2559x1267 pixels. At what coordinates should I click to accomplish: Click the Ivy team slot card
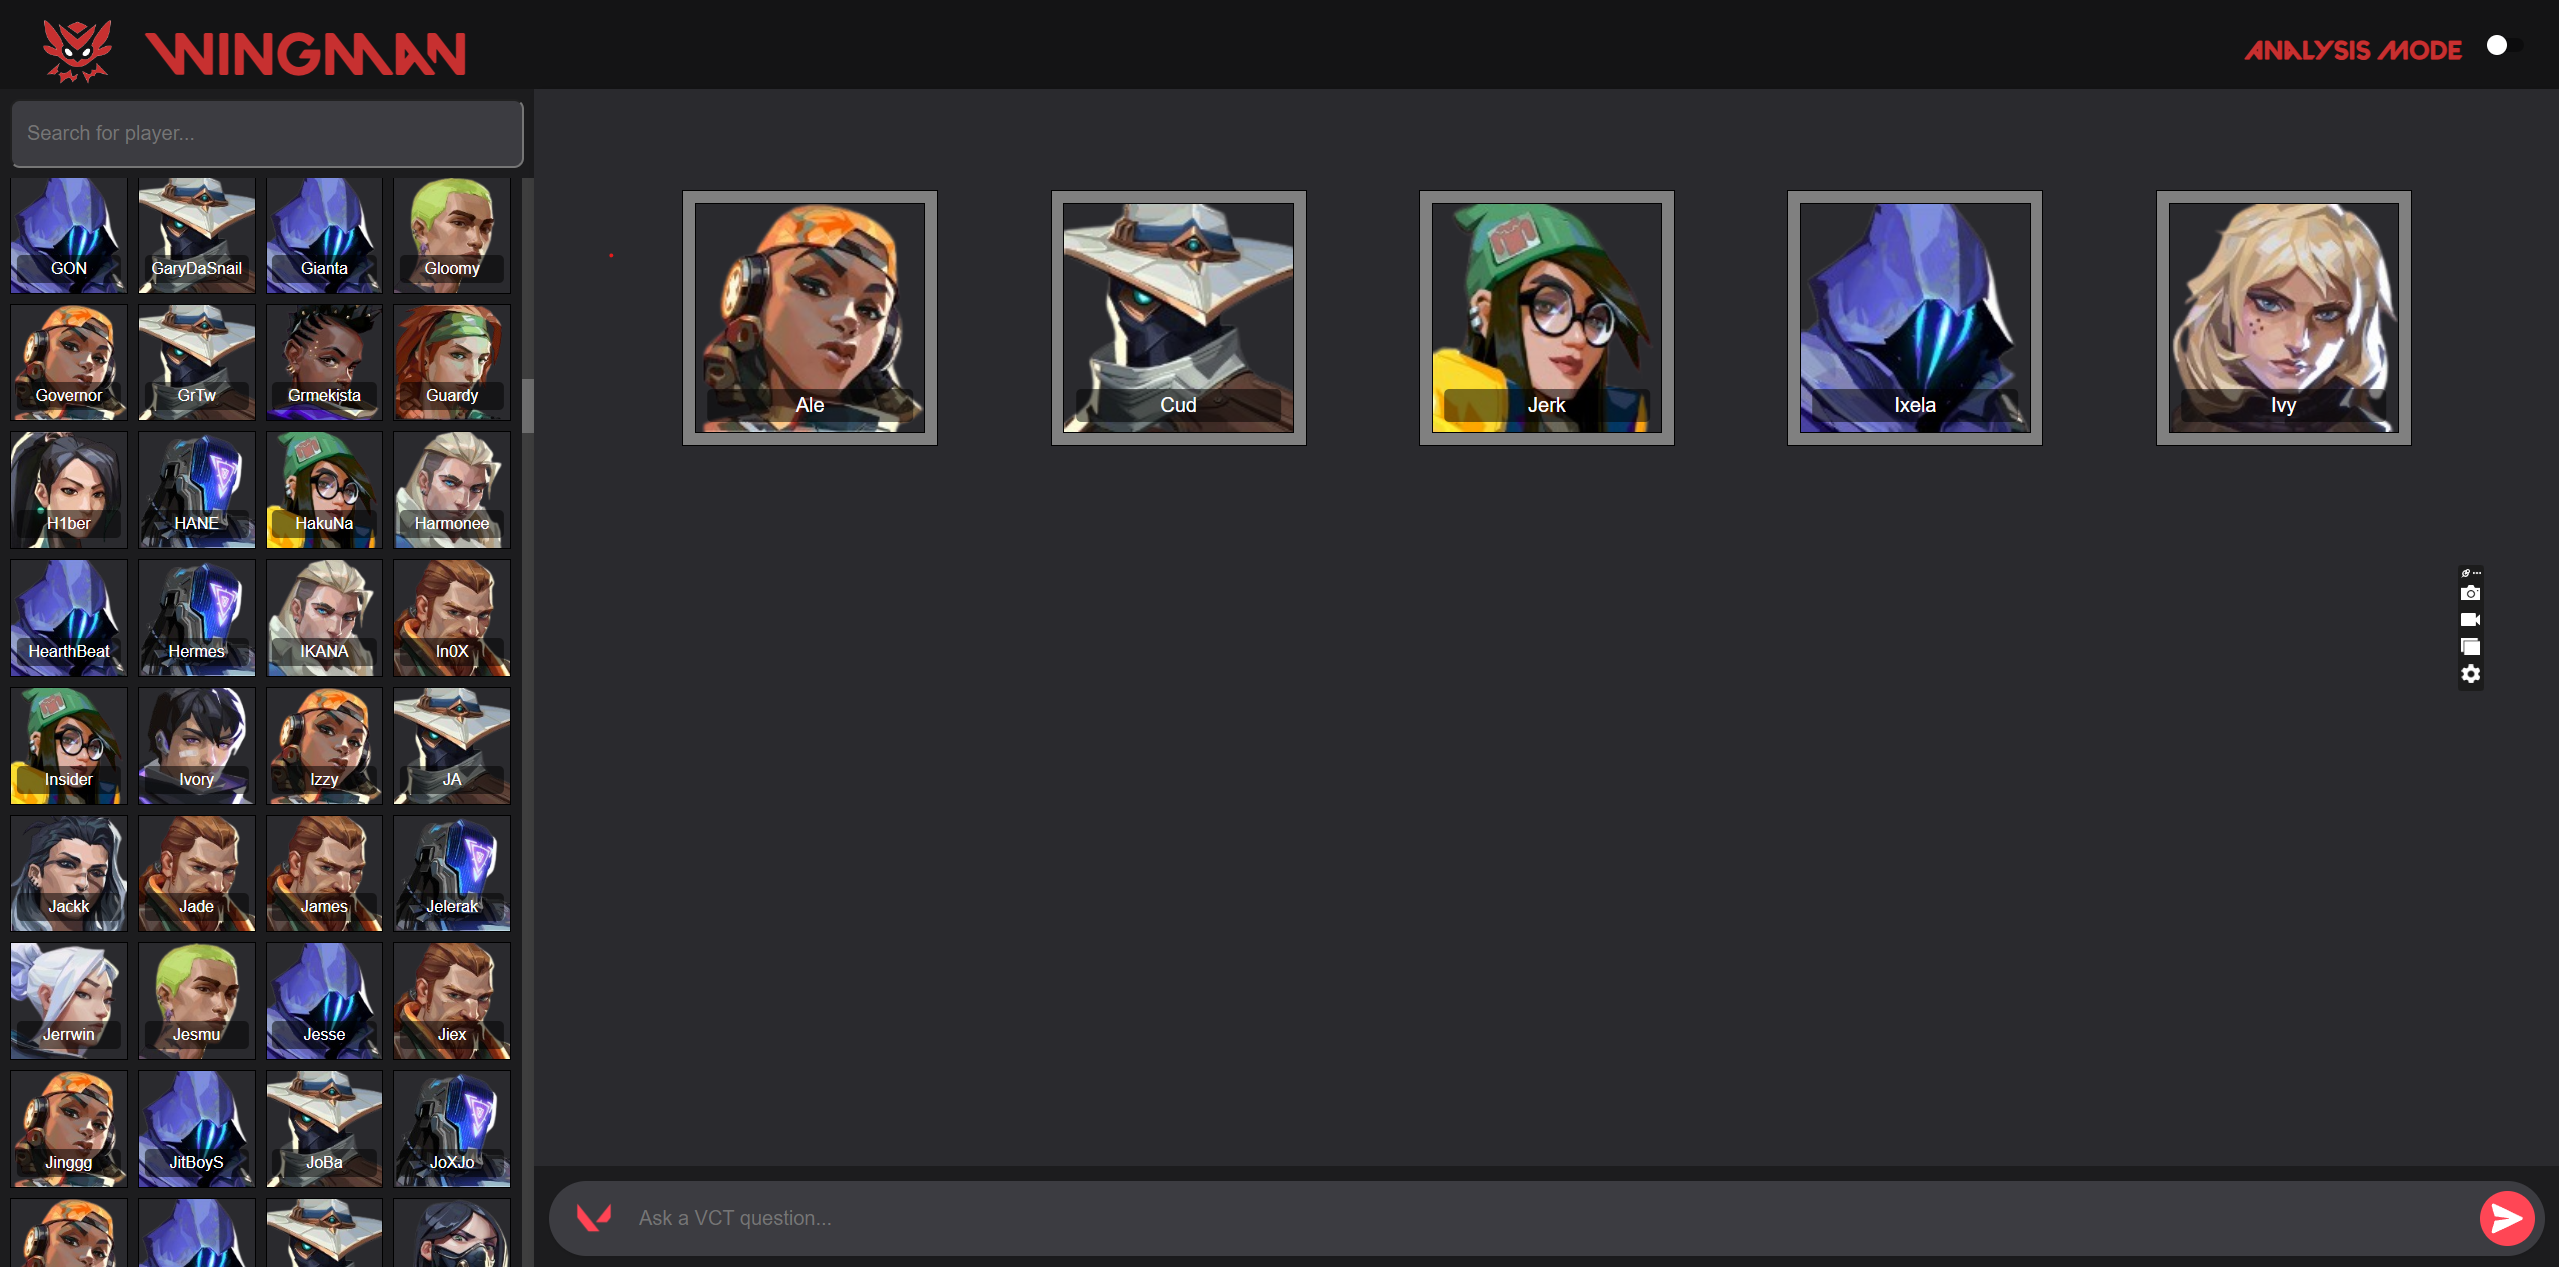click(x=2283, y=318)
